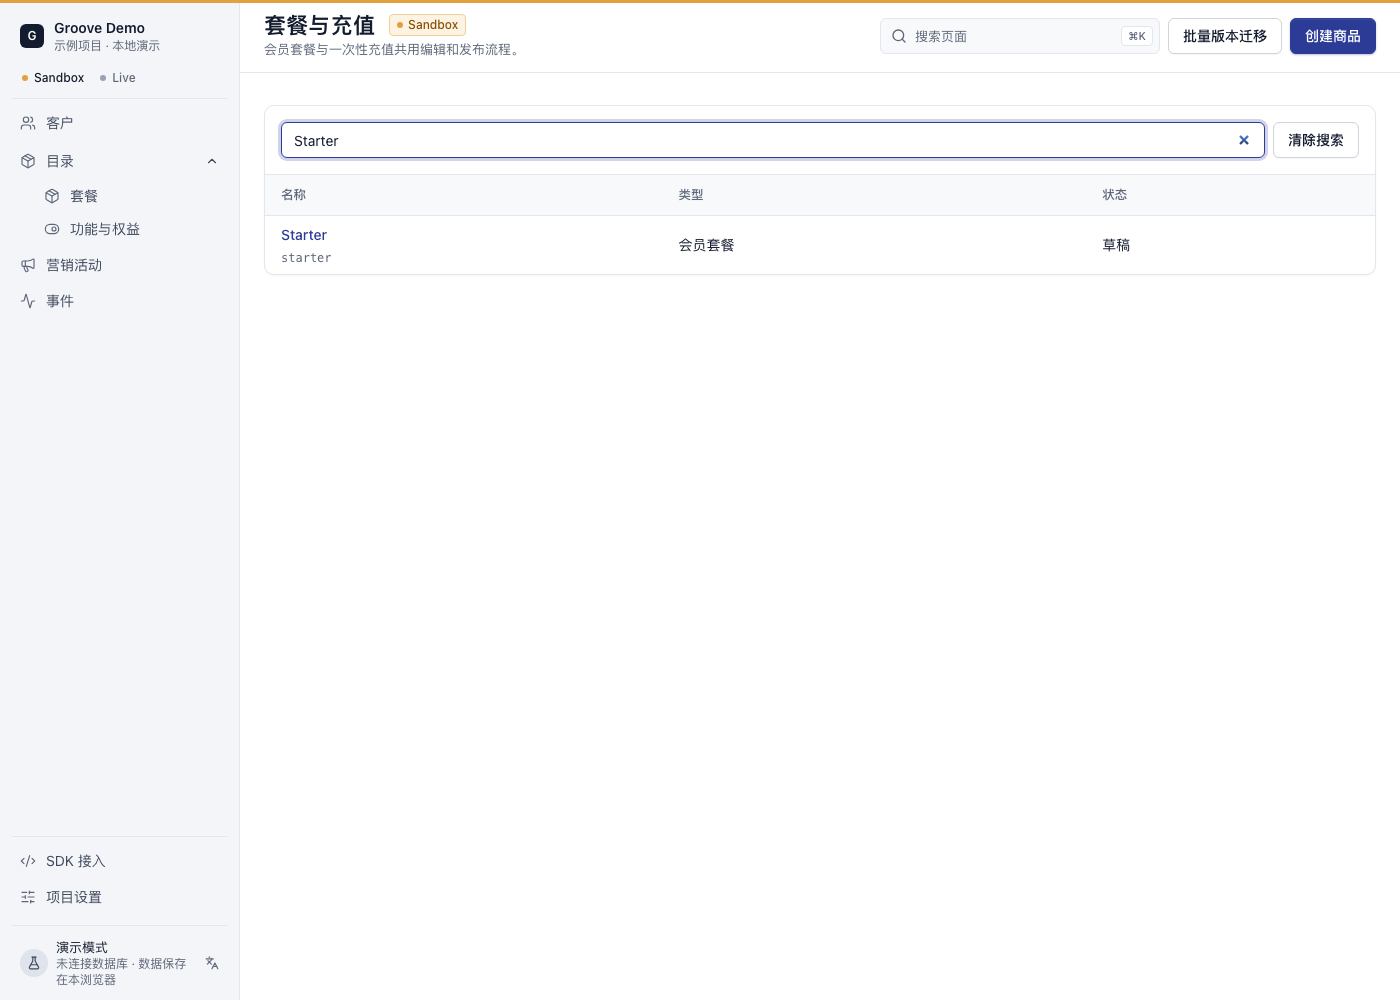Image resolution: width=1400 pixels, height=1000 pixels.
Task: Click the starter slug text
Action: point(306,258)
